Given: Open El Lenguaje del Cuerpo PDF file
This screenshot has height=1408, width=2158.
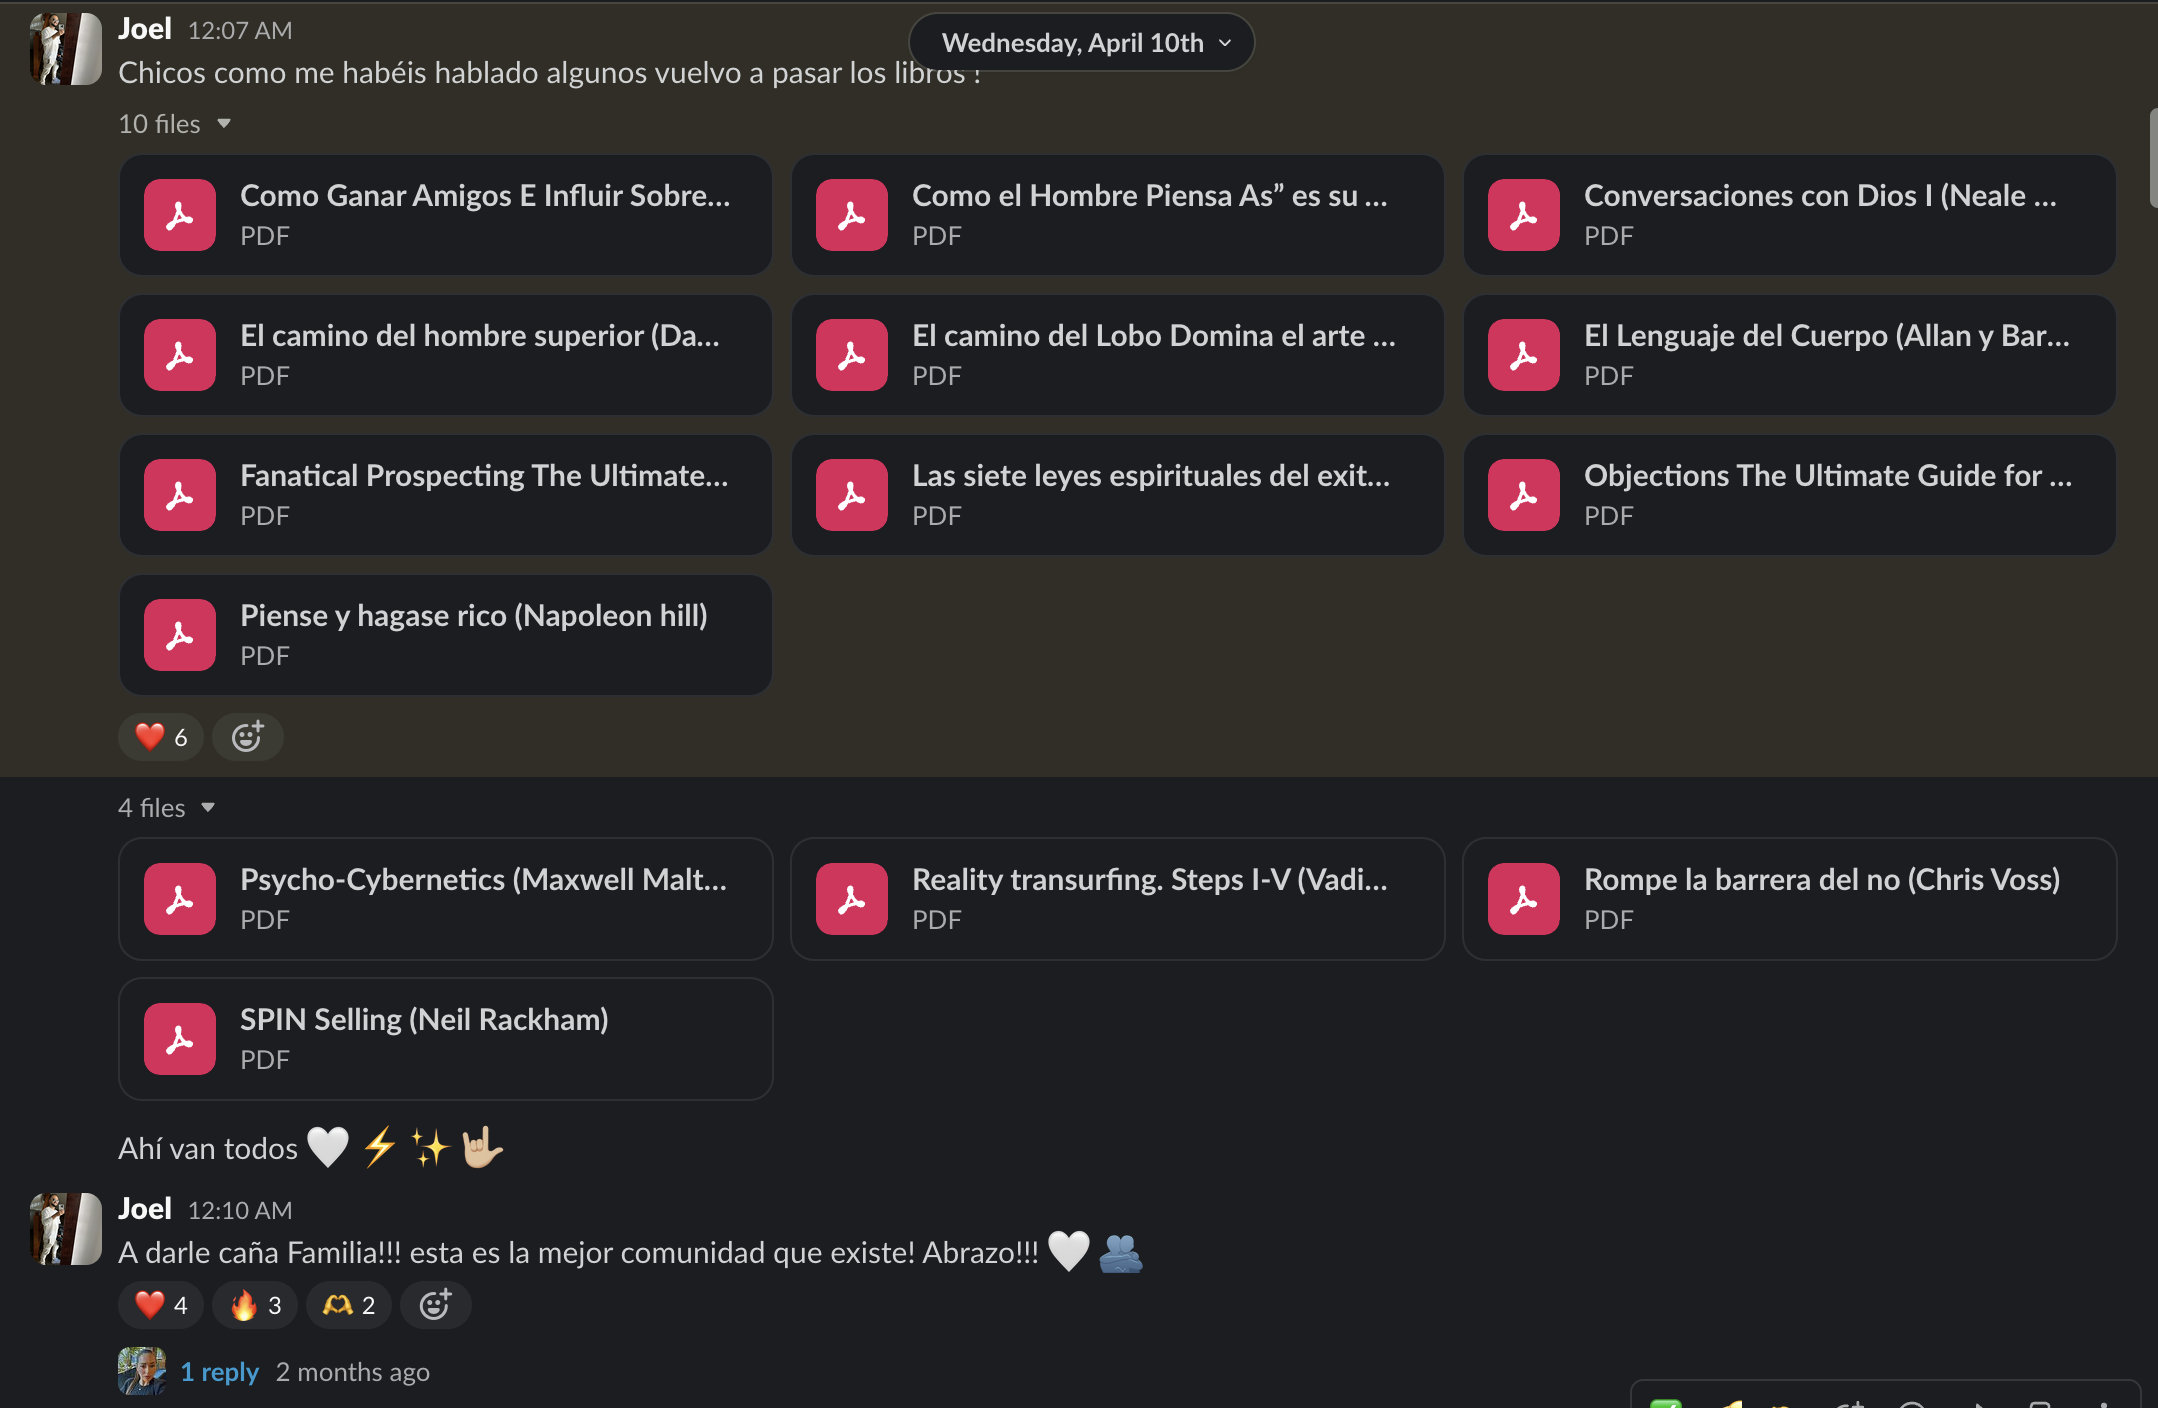Looking at the screenshot, I should 1789,355.
